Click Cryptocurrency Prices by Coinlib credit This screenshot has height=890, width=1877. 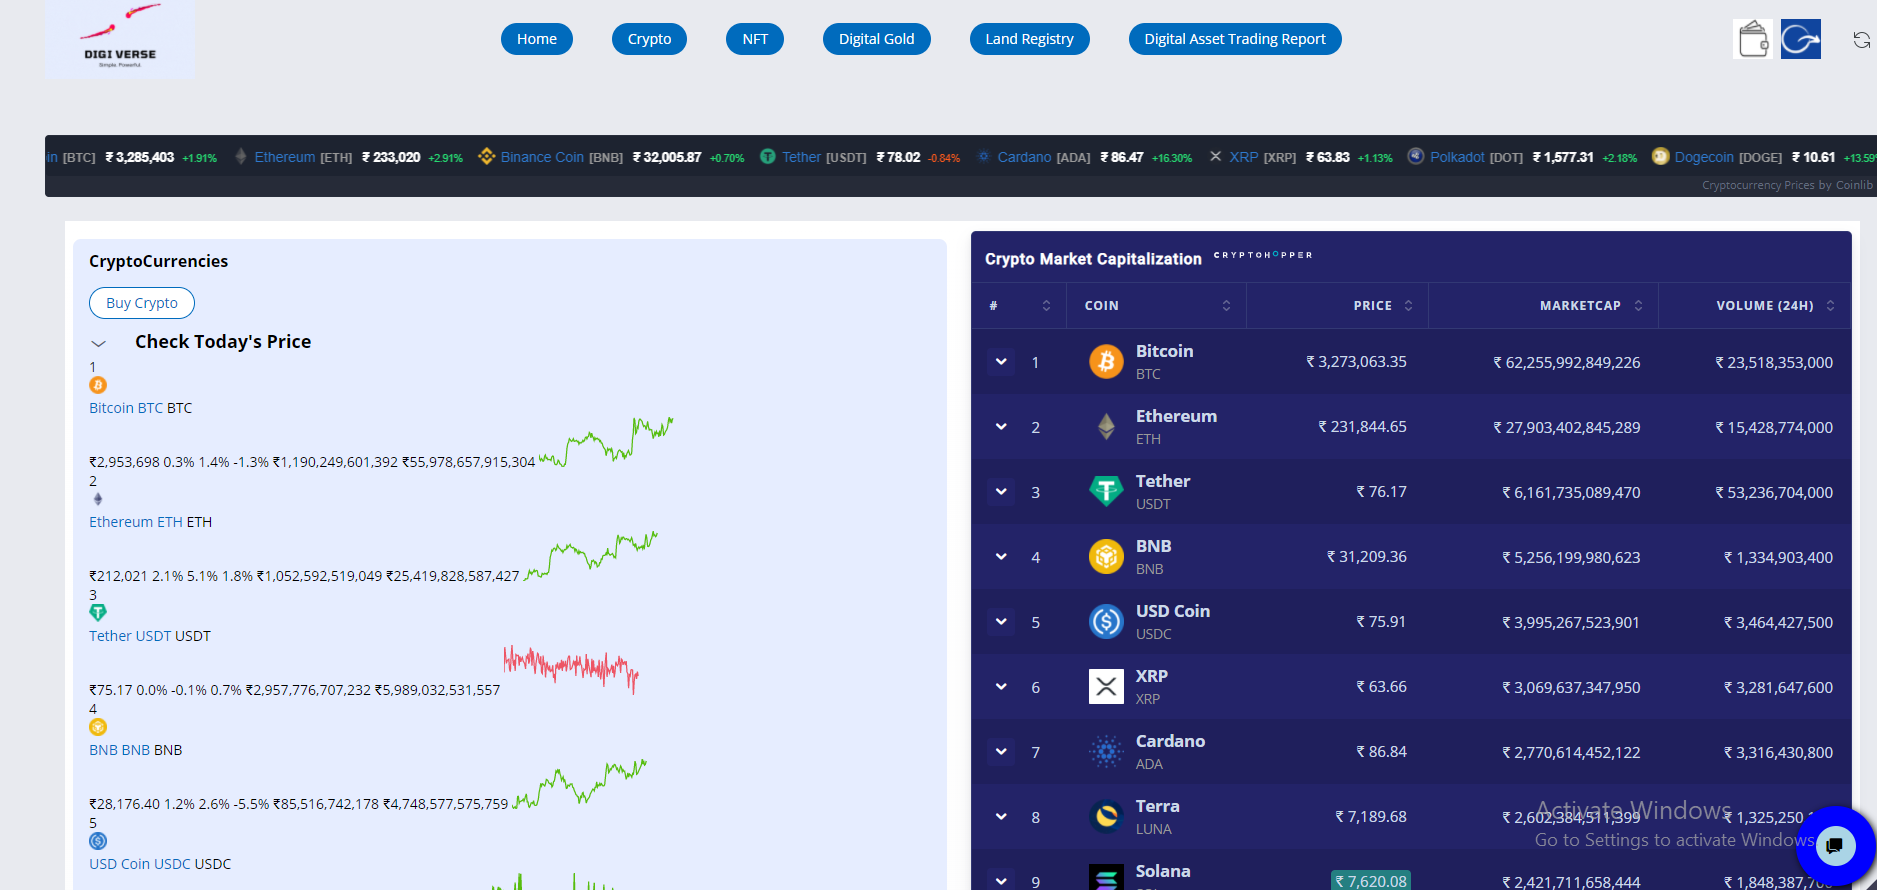coord(1787,185)
